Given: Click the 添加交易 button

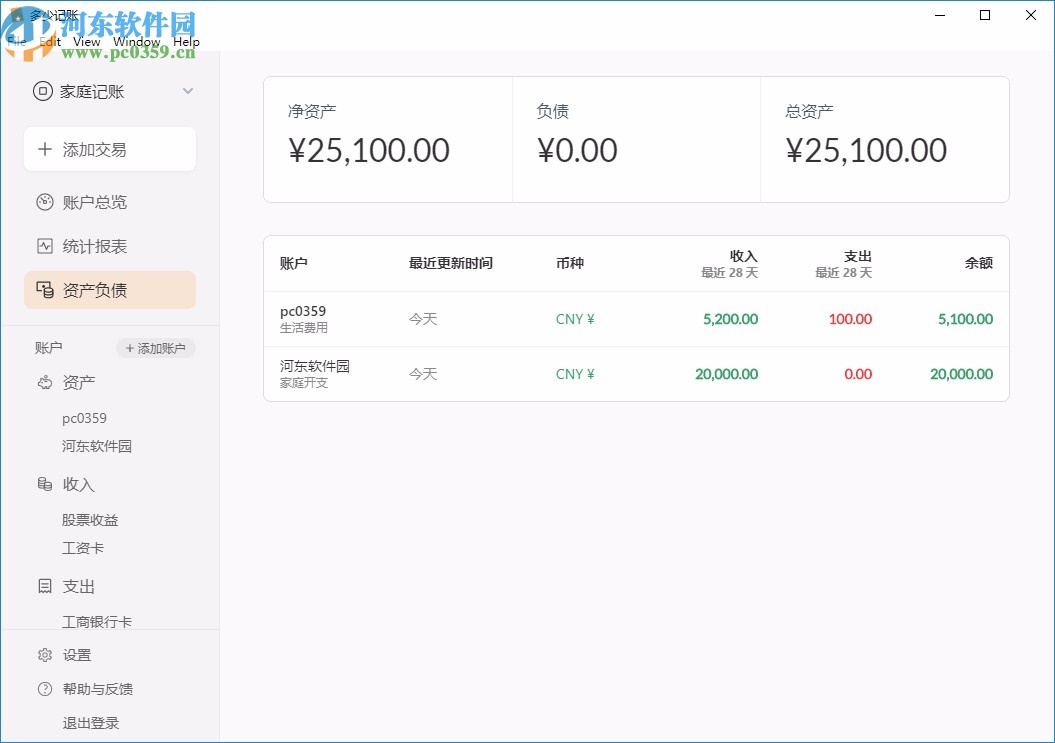Looking at the screenshot, I should (110, 149).
